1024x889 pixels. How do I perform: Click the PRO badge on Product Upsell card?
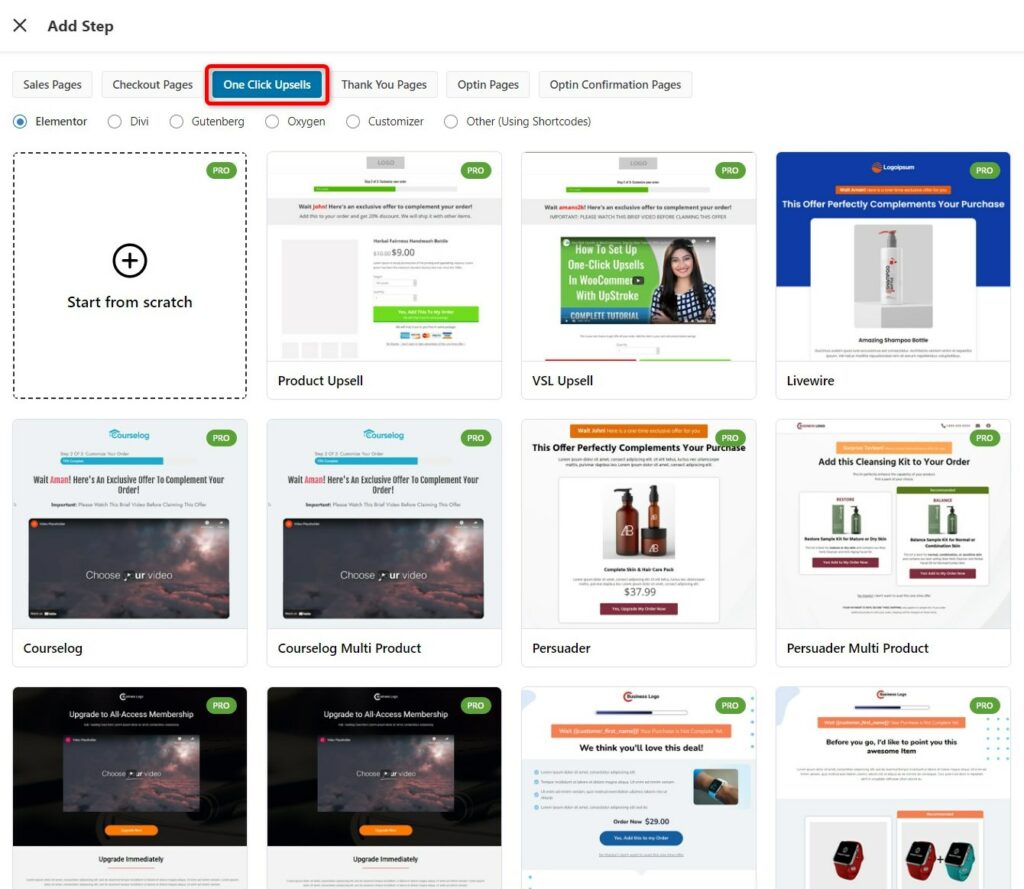pos(475,170)
